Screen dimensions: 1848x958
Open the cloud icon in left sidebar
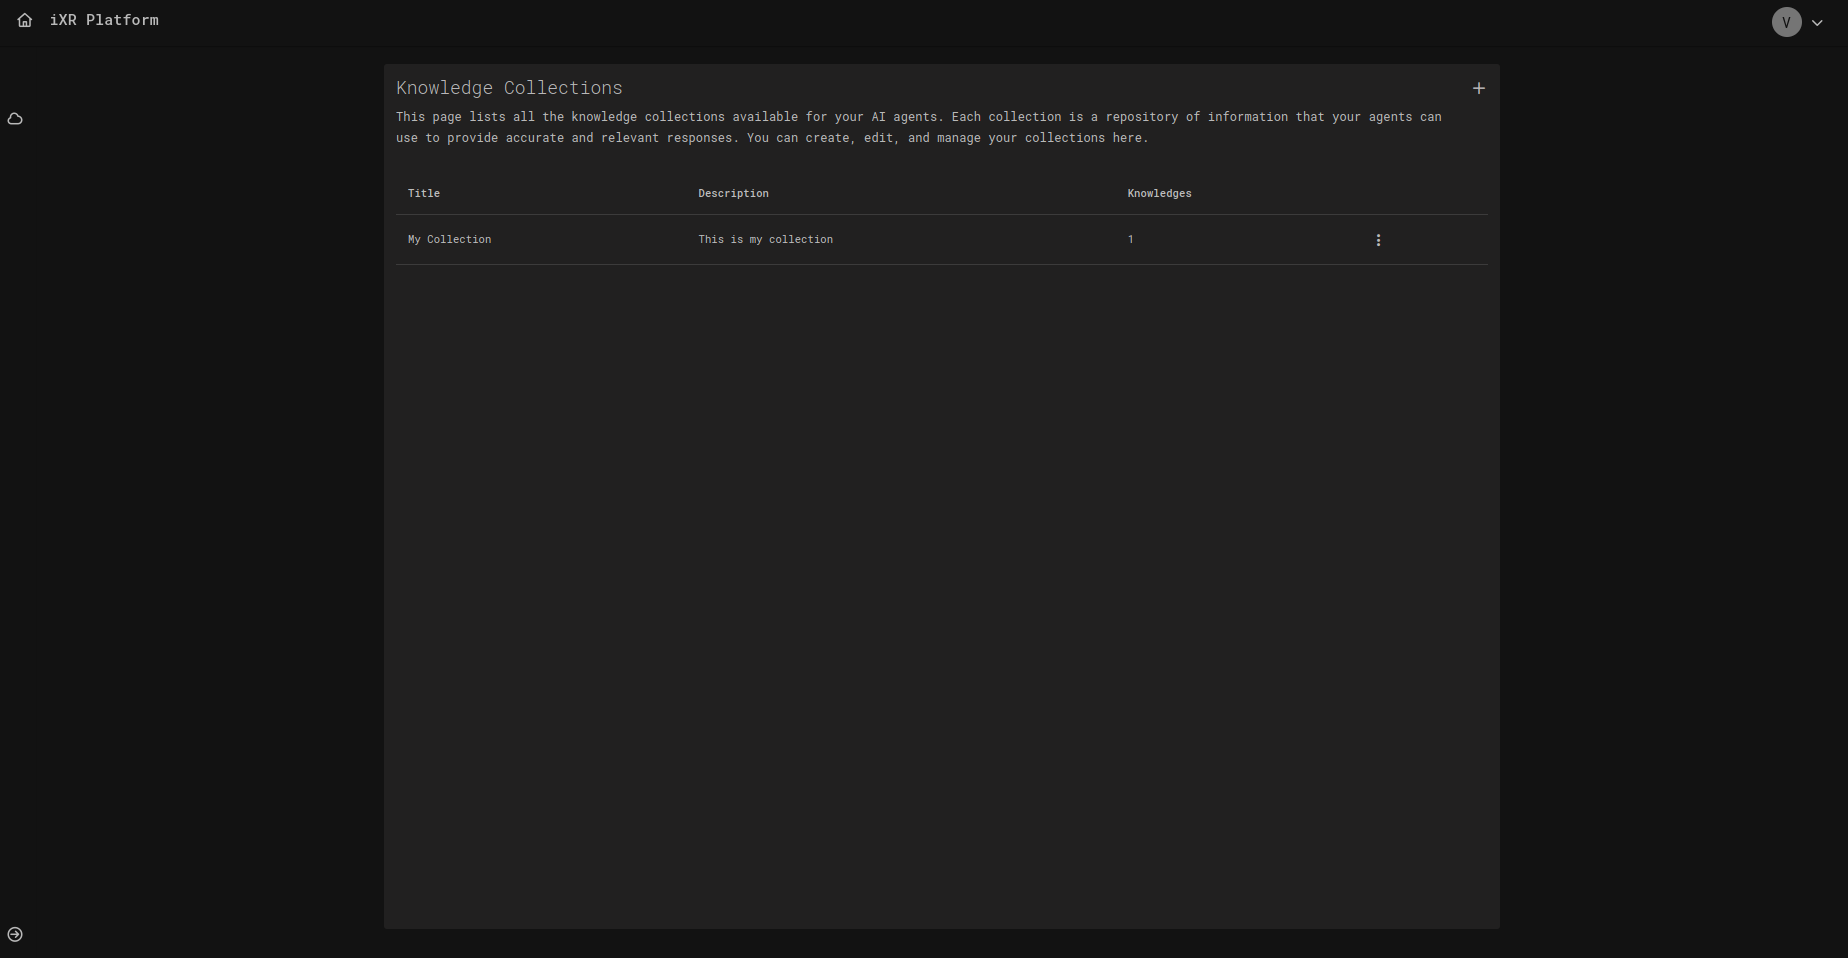(x=15, y=119)
